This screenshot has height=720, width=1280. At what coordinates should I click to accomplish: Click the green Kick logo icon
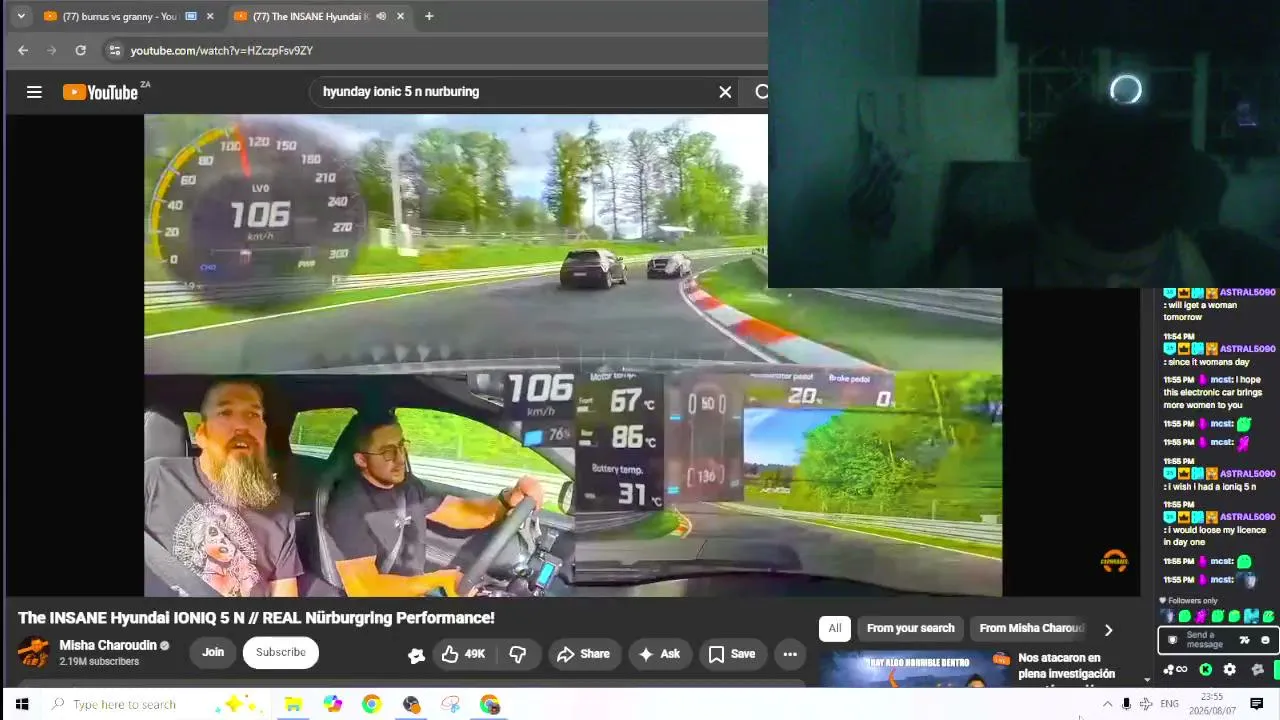click(1206, 670)
